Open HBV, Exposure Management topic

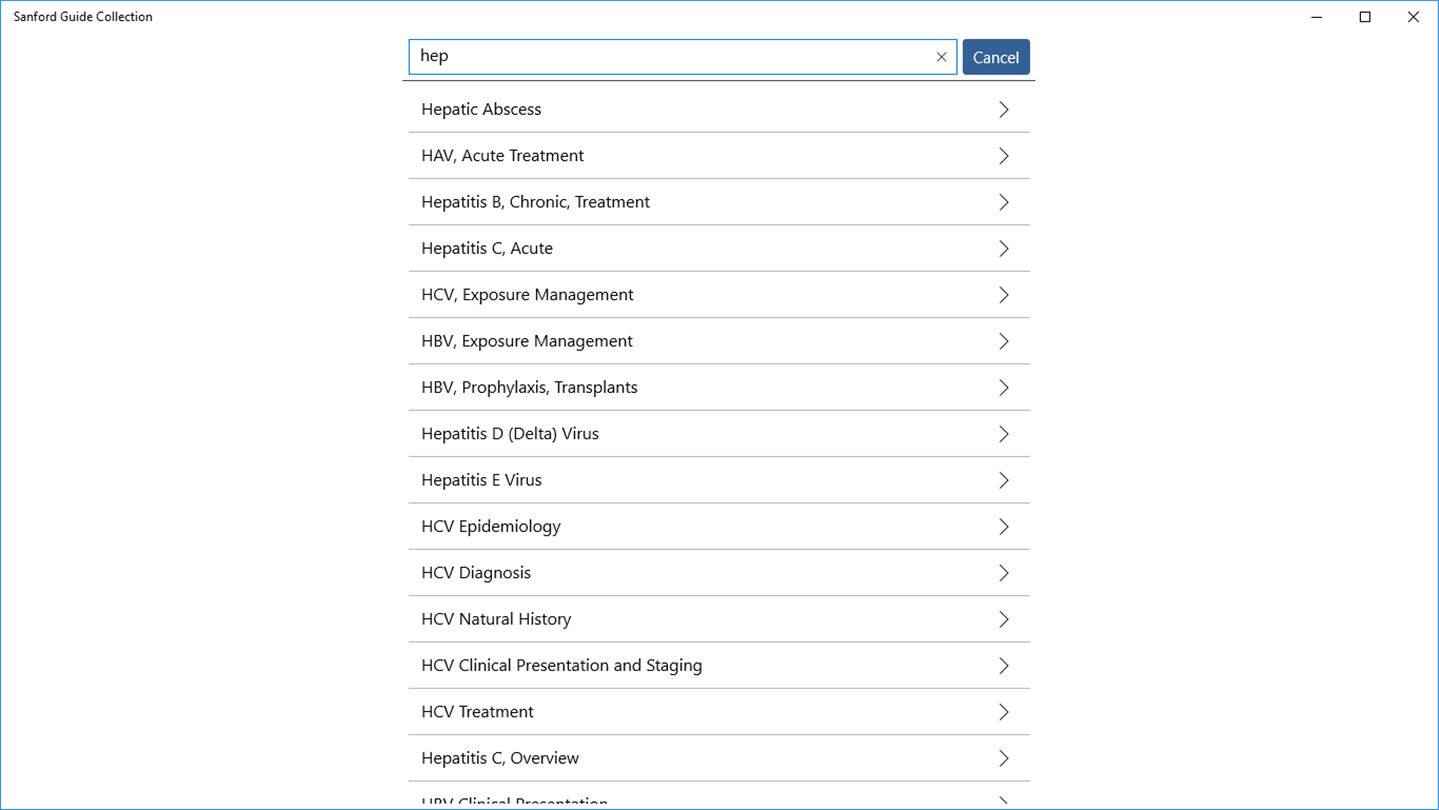point(527,341)
